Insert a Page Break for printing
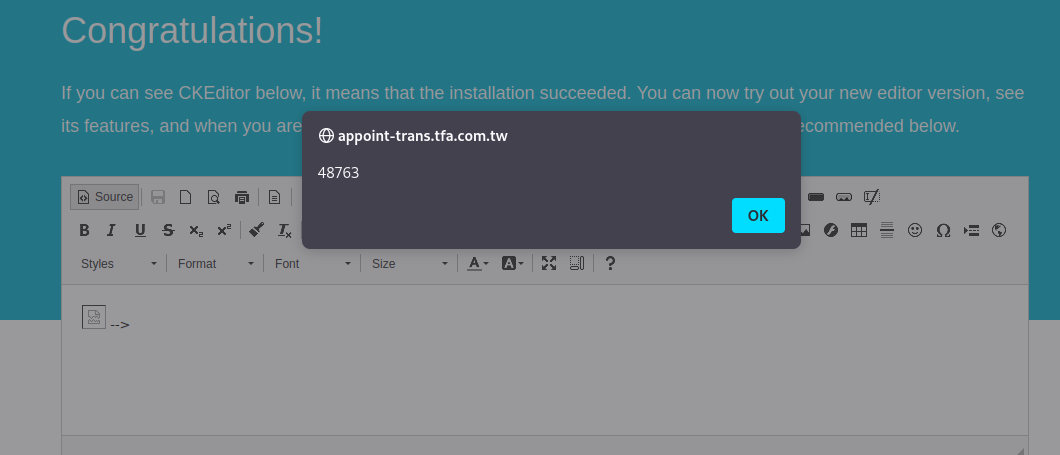The image size is (1060, 455). pos(971,231)
